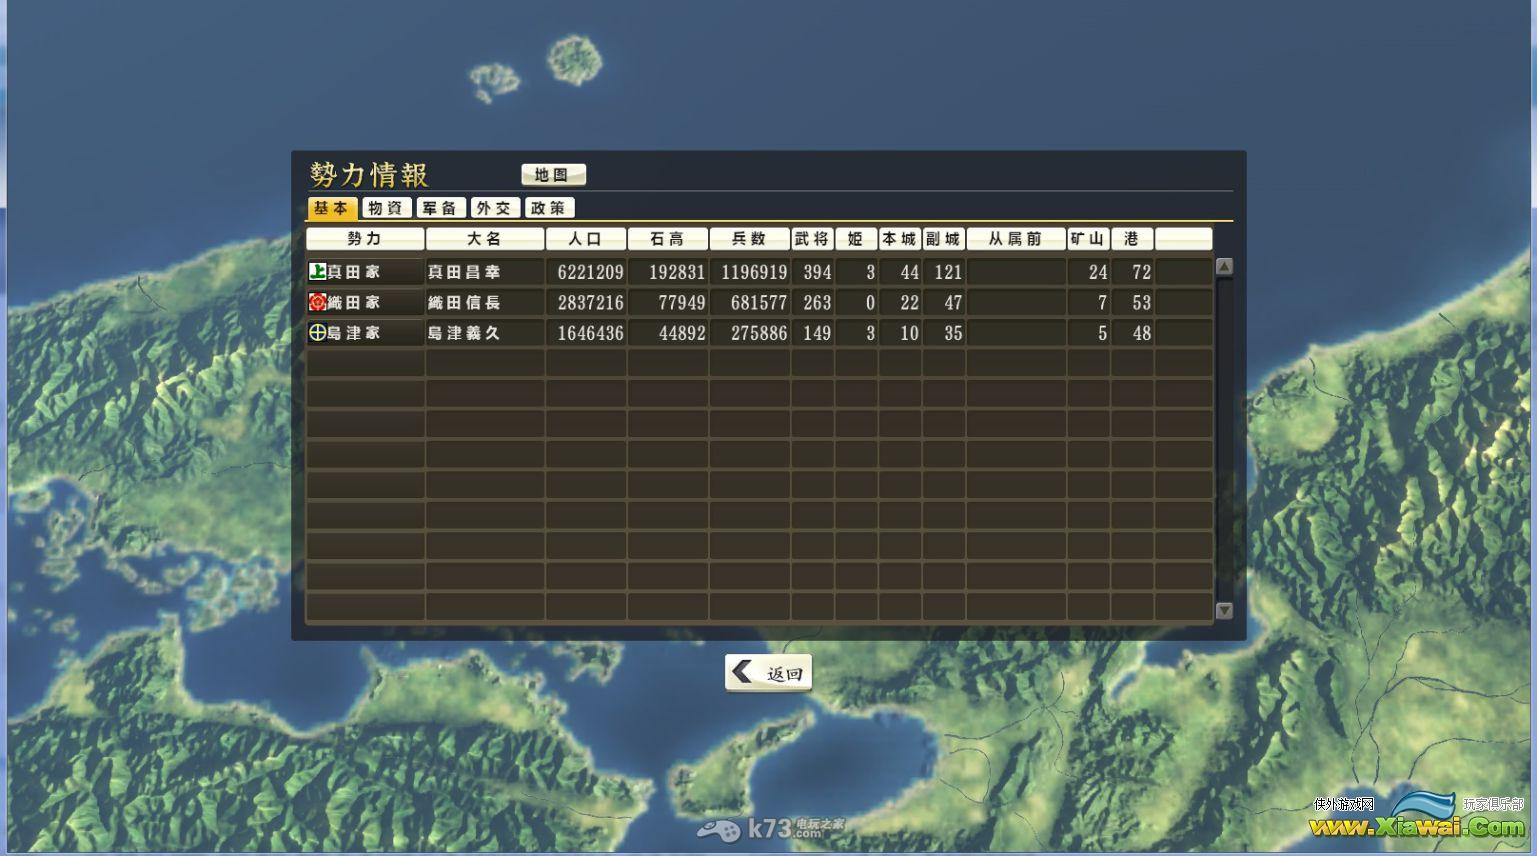This screenshot has height=856, width=1537.
Task: Click koku value 44892
Action: coord(682,333)
